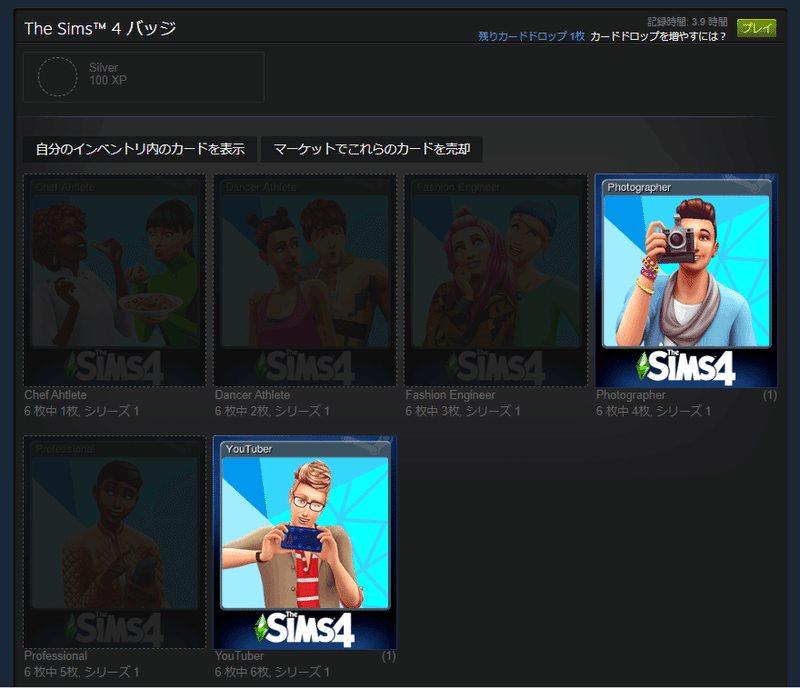The image size is (800, 688).
Task: Open the owned YouTuber card image
Action: click(305, 542)
